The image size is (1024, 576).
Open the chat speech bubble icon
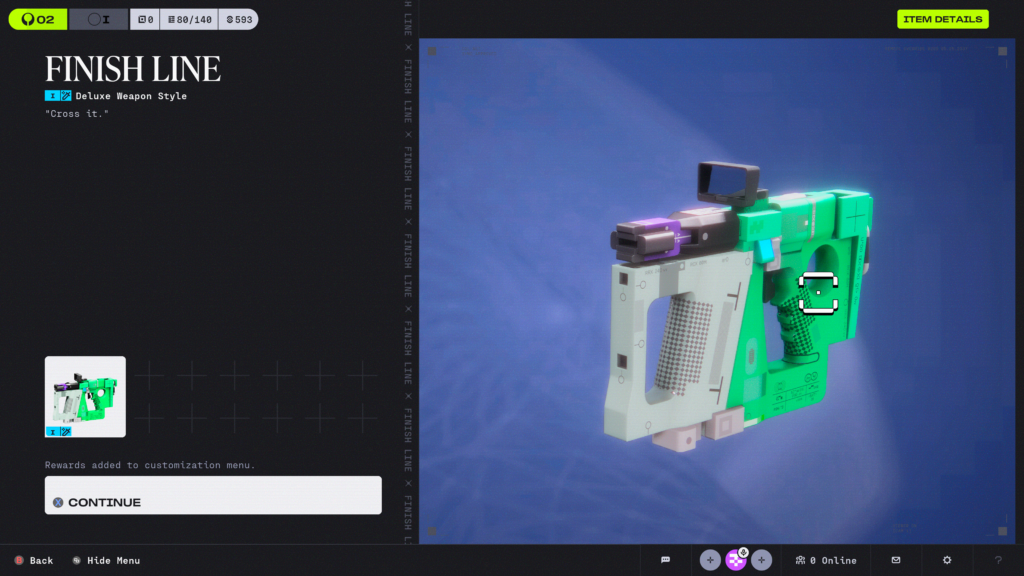point(665,560)
